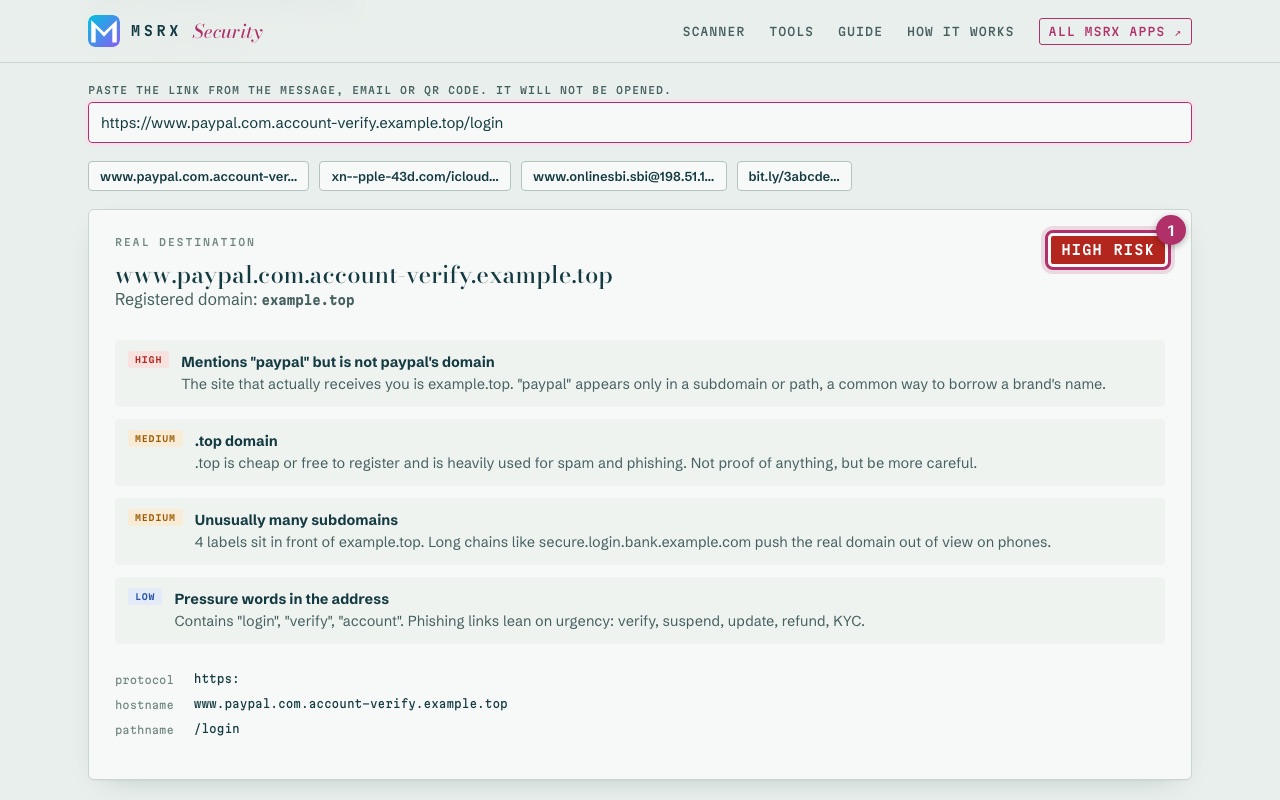Select the xn--pple-43d.com/icloud example chip
Image resolution: width=1280 pixels, height=800 pixels.
[415, 176]
